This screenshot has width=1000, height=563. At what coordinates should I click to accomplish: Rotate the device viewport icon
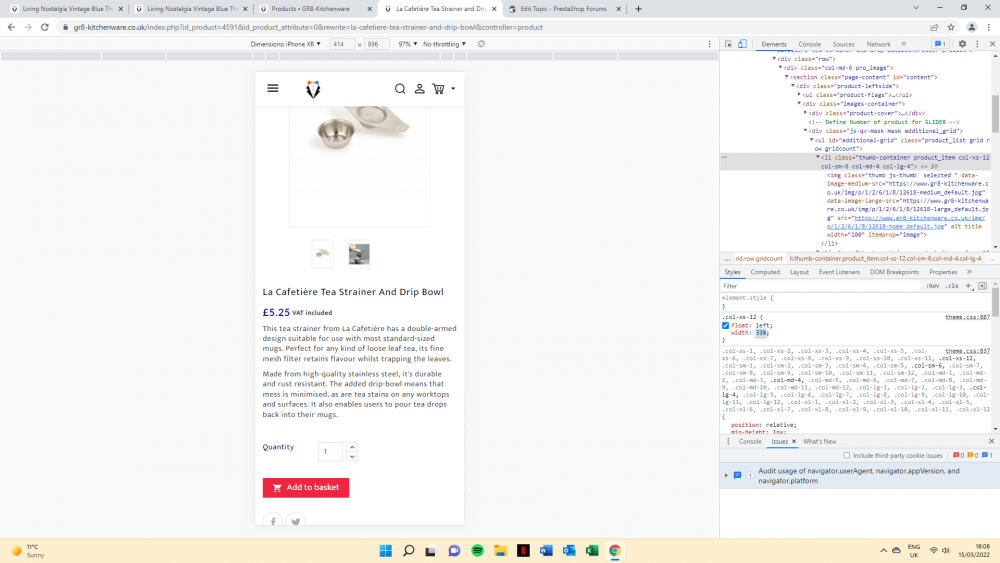click(x=482, y=44)
